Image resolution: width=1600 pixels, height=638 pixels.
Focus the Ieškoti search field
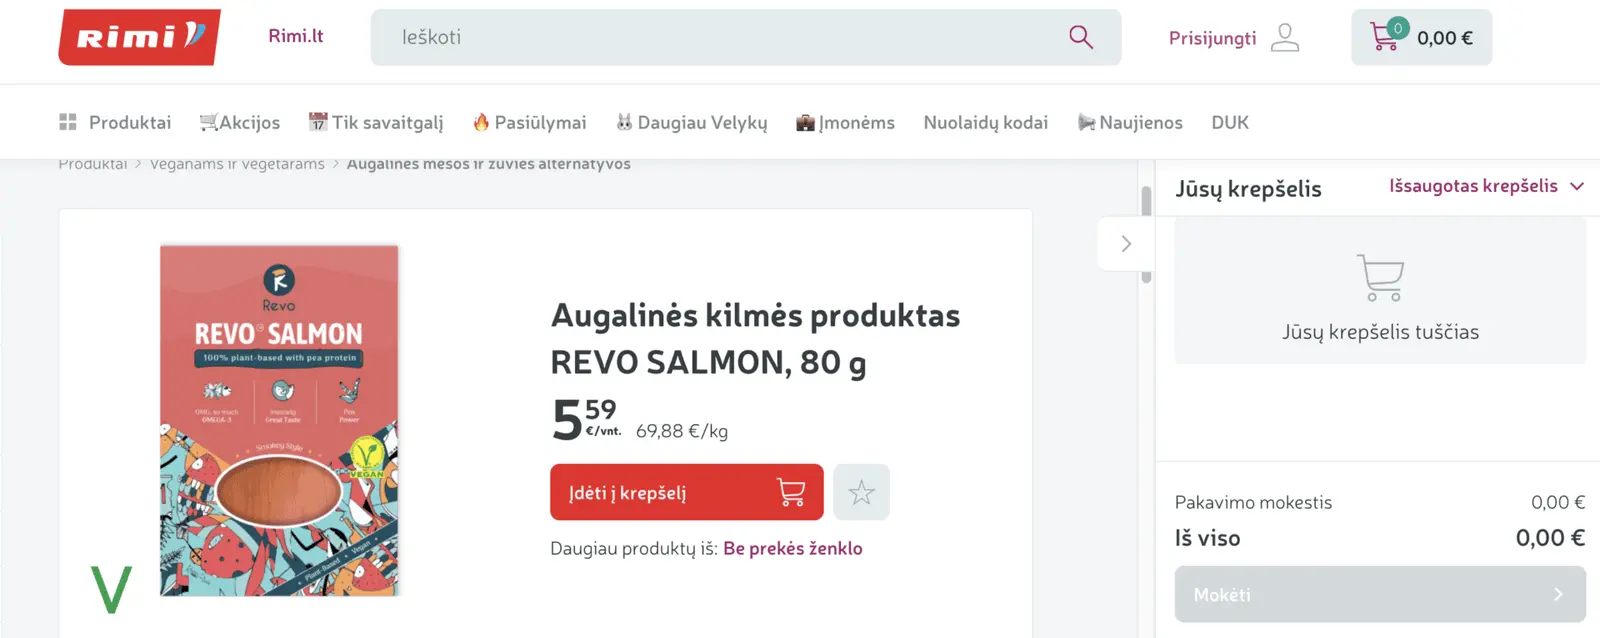[745, 37]
